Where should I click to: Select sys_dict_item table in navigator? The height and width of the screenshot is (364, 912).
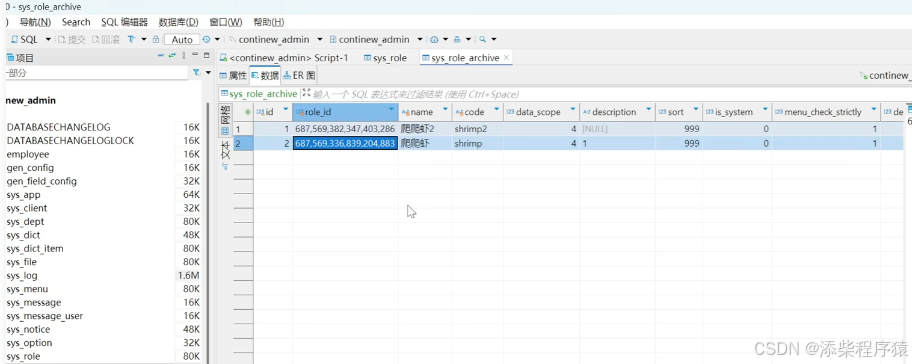tap(35, 248)
